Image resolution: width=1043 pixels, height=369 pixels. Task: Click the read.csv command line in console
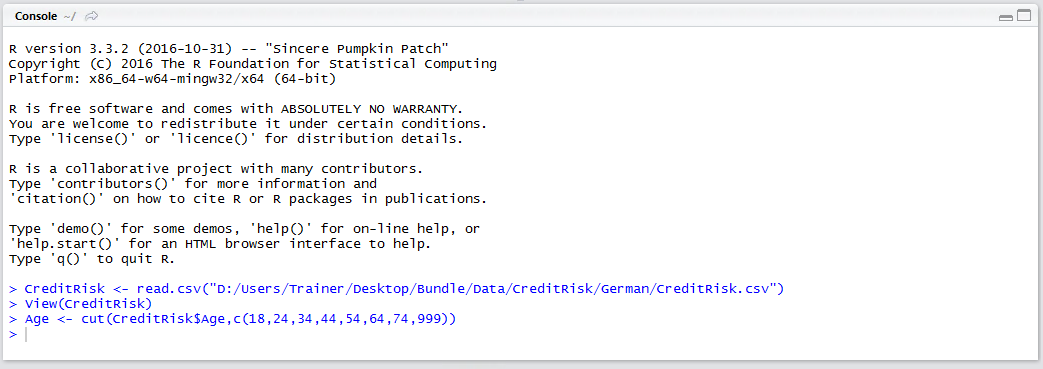point(397,289)
